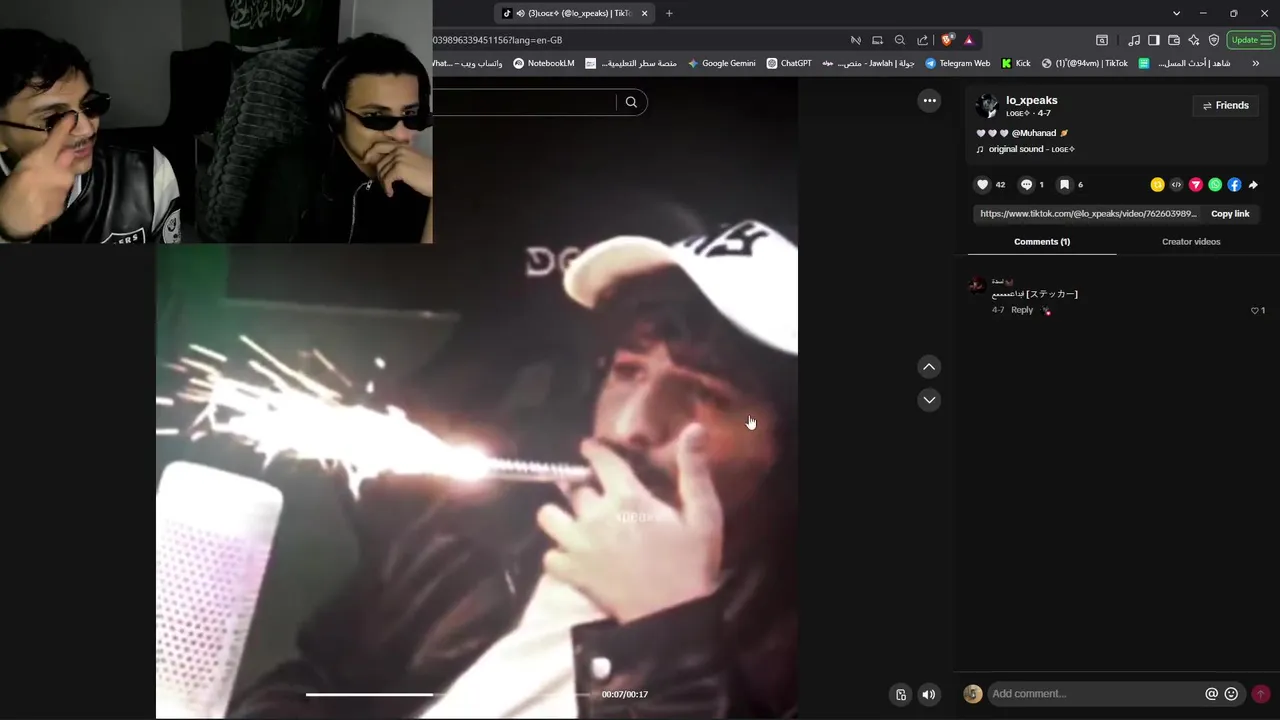This screenshot has width=1280, height=720.
Task: Click the browser address bar URL
Action: coord(497,40)
